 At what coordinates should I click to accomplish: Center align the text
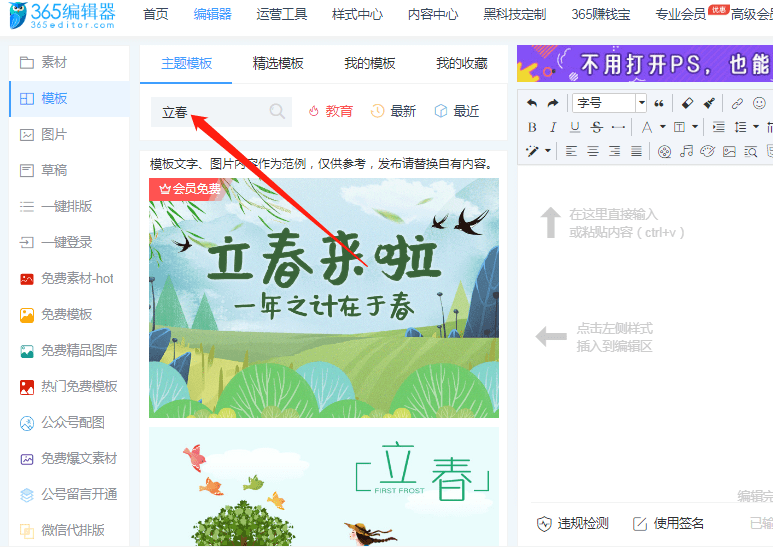[593, 151]
